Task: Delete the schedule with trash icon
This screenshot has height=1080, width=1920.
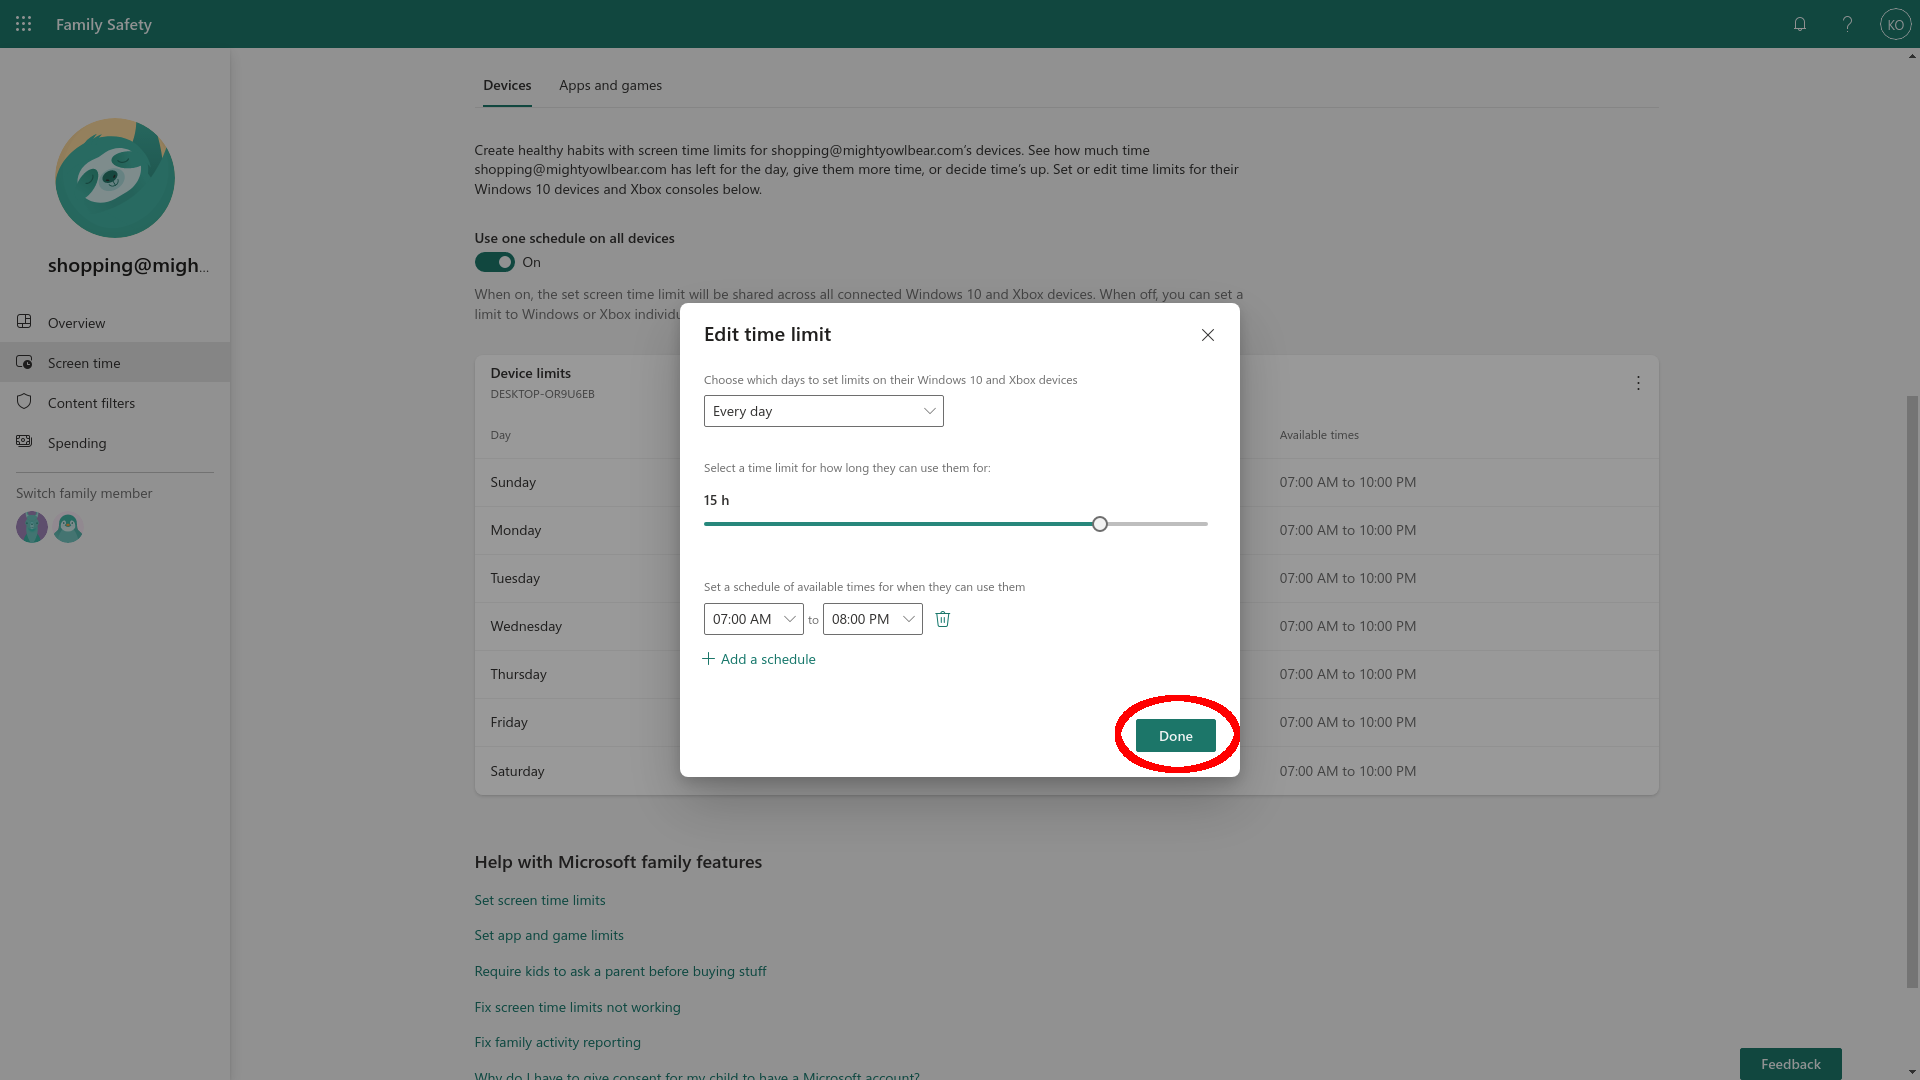Action: (942, 619)
